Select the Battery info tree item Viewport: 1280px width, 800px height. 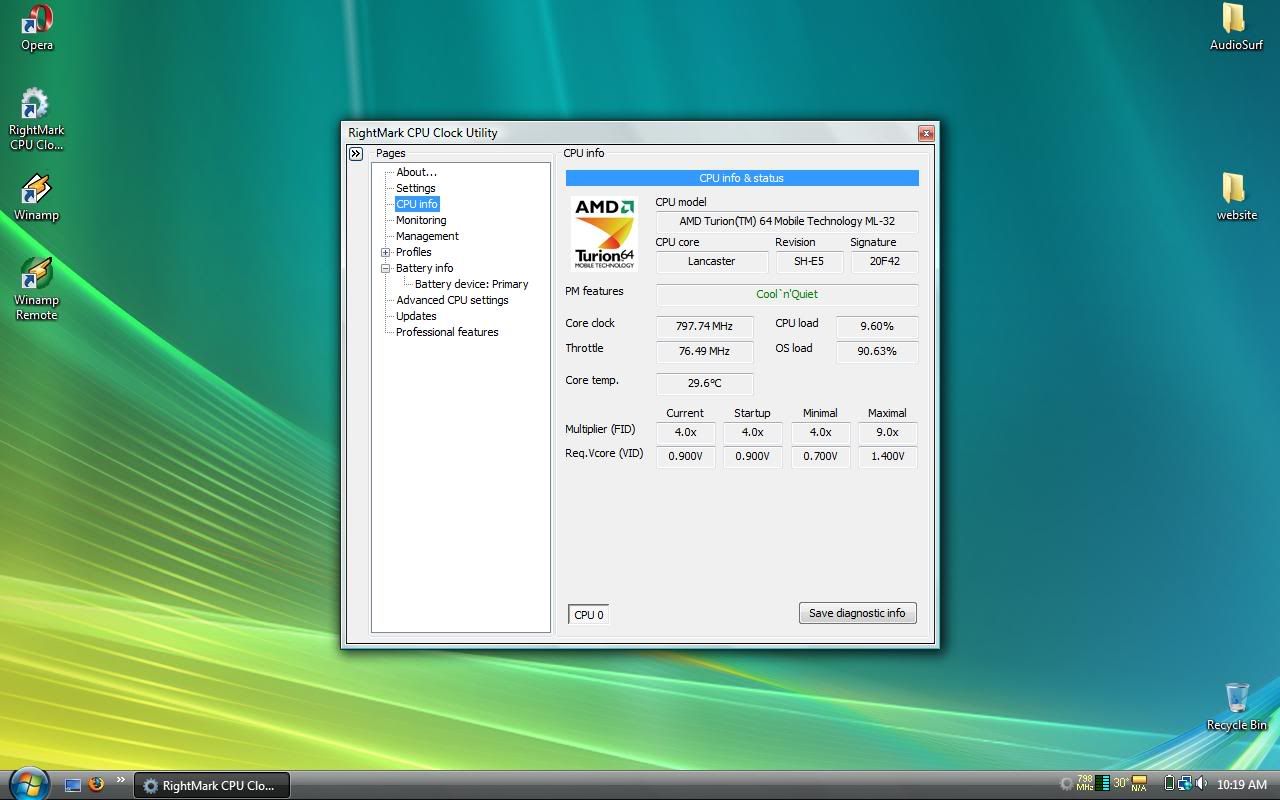[x=424, y=268]
